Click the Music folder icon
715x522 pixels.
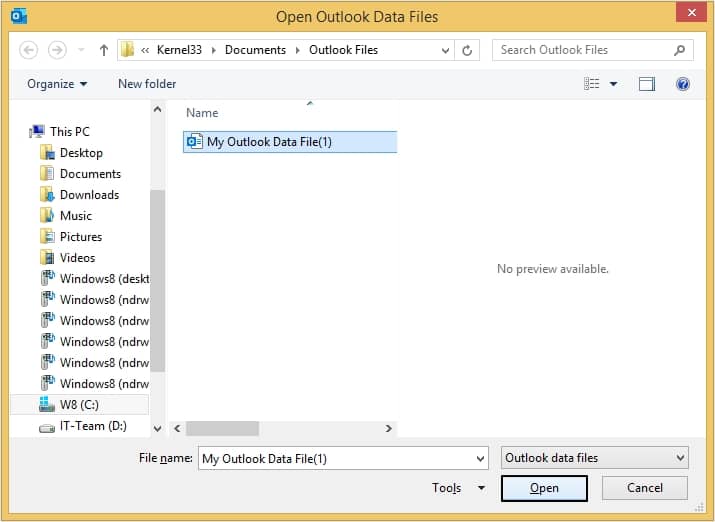coord(47,216)
